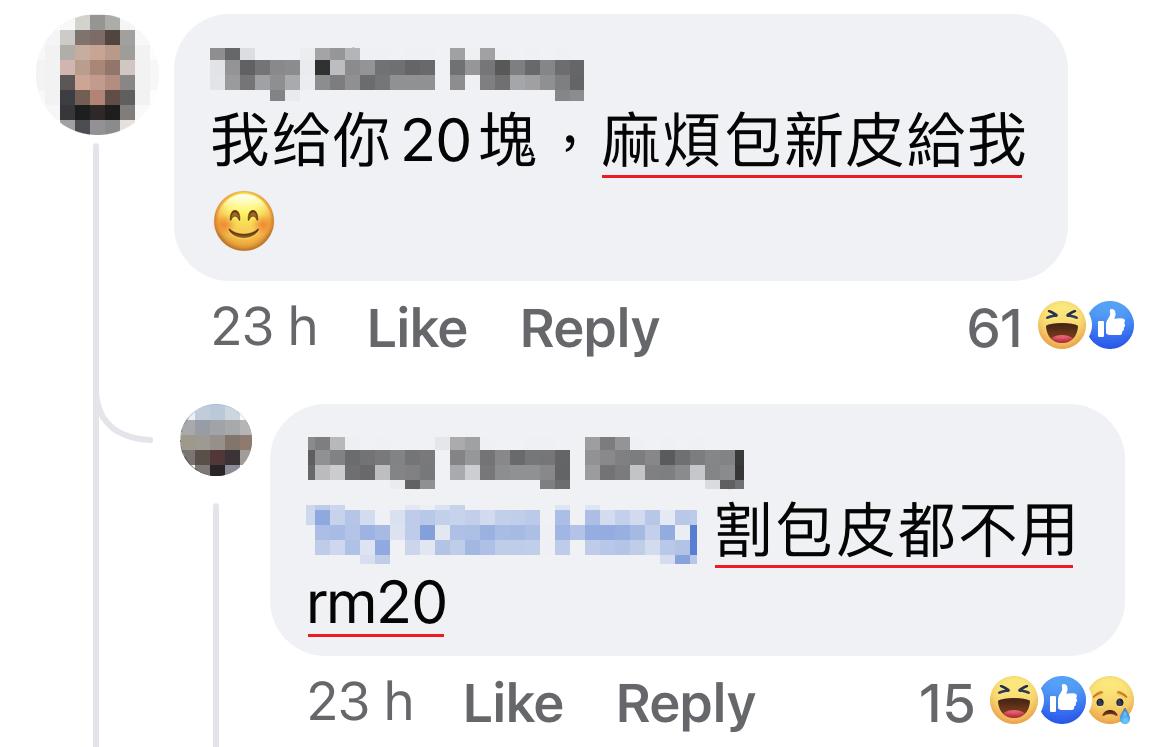Open the first comment's 23 h timestamp

(265, 328)
